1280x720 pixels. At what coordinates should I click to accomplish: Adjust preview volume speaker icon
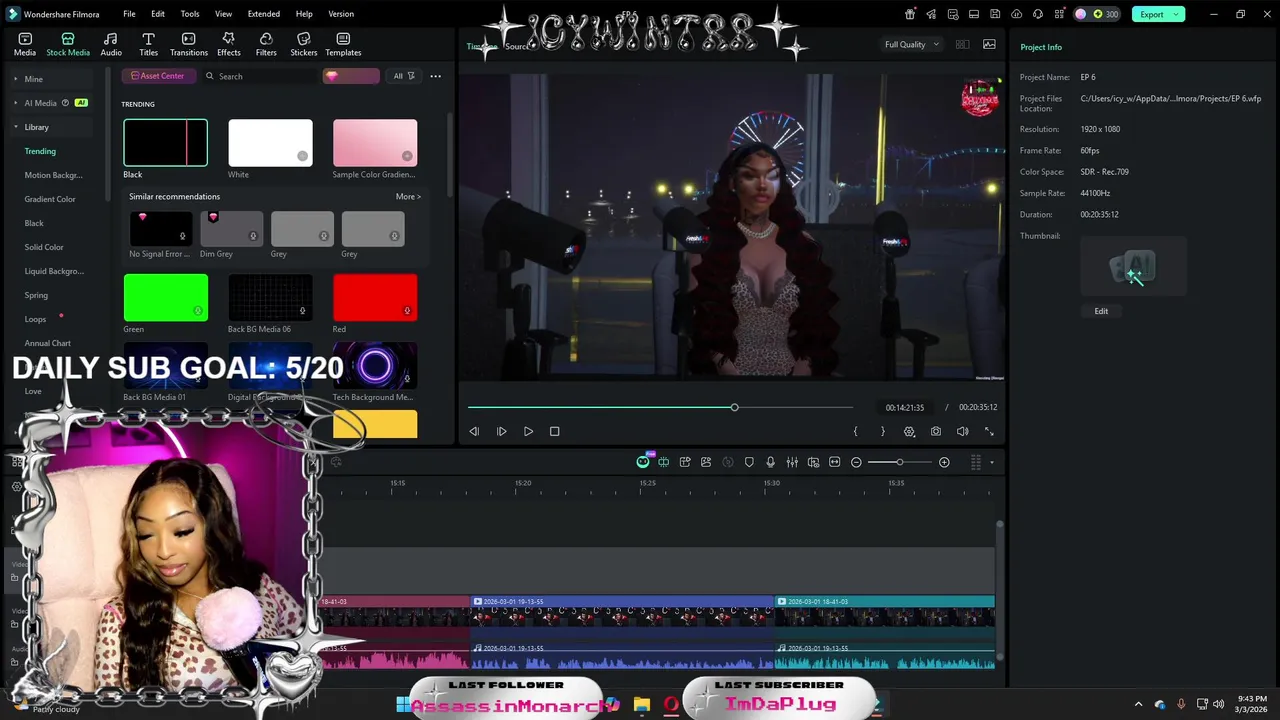click(x=962, y=431)
